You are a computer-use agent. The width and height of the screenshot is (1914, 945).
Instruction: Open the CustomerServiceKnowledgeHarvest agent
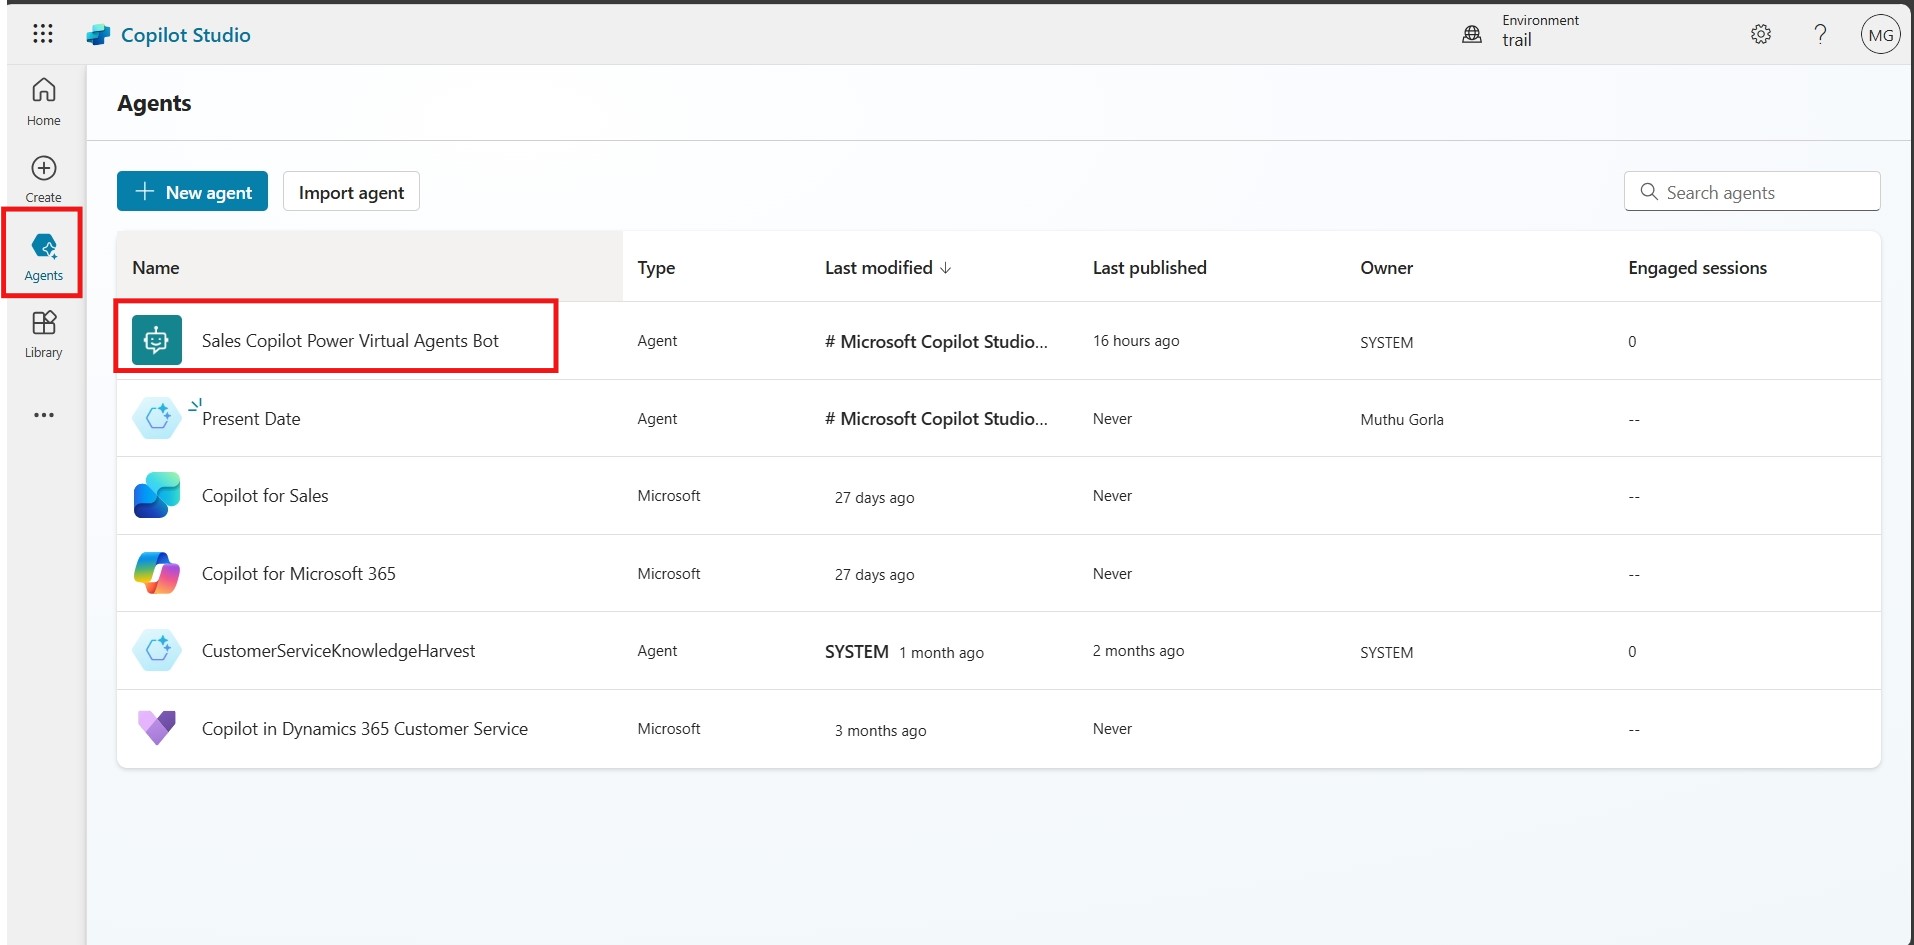point(338,651)
